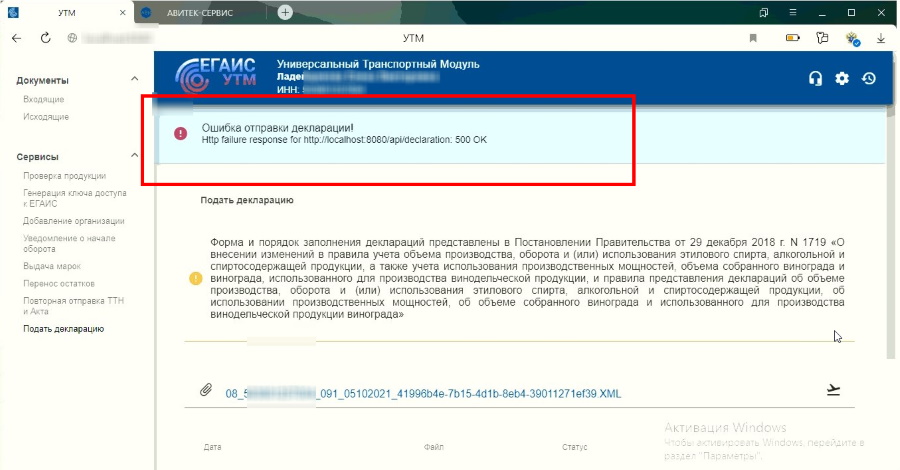Screen dimensions: 900x470
Task: Click the paperclip attach file icon
Action: (206, 390)
